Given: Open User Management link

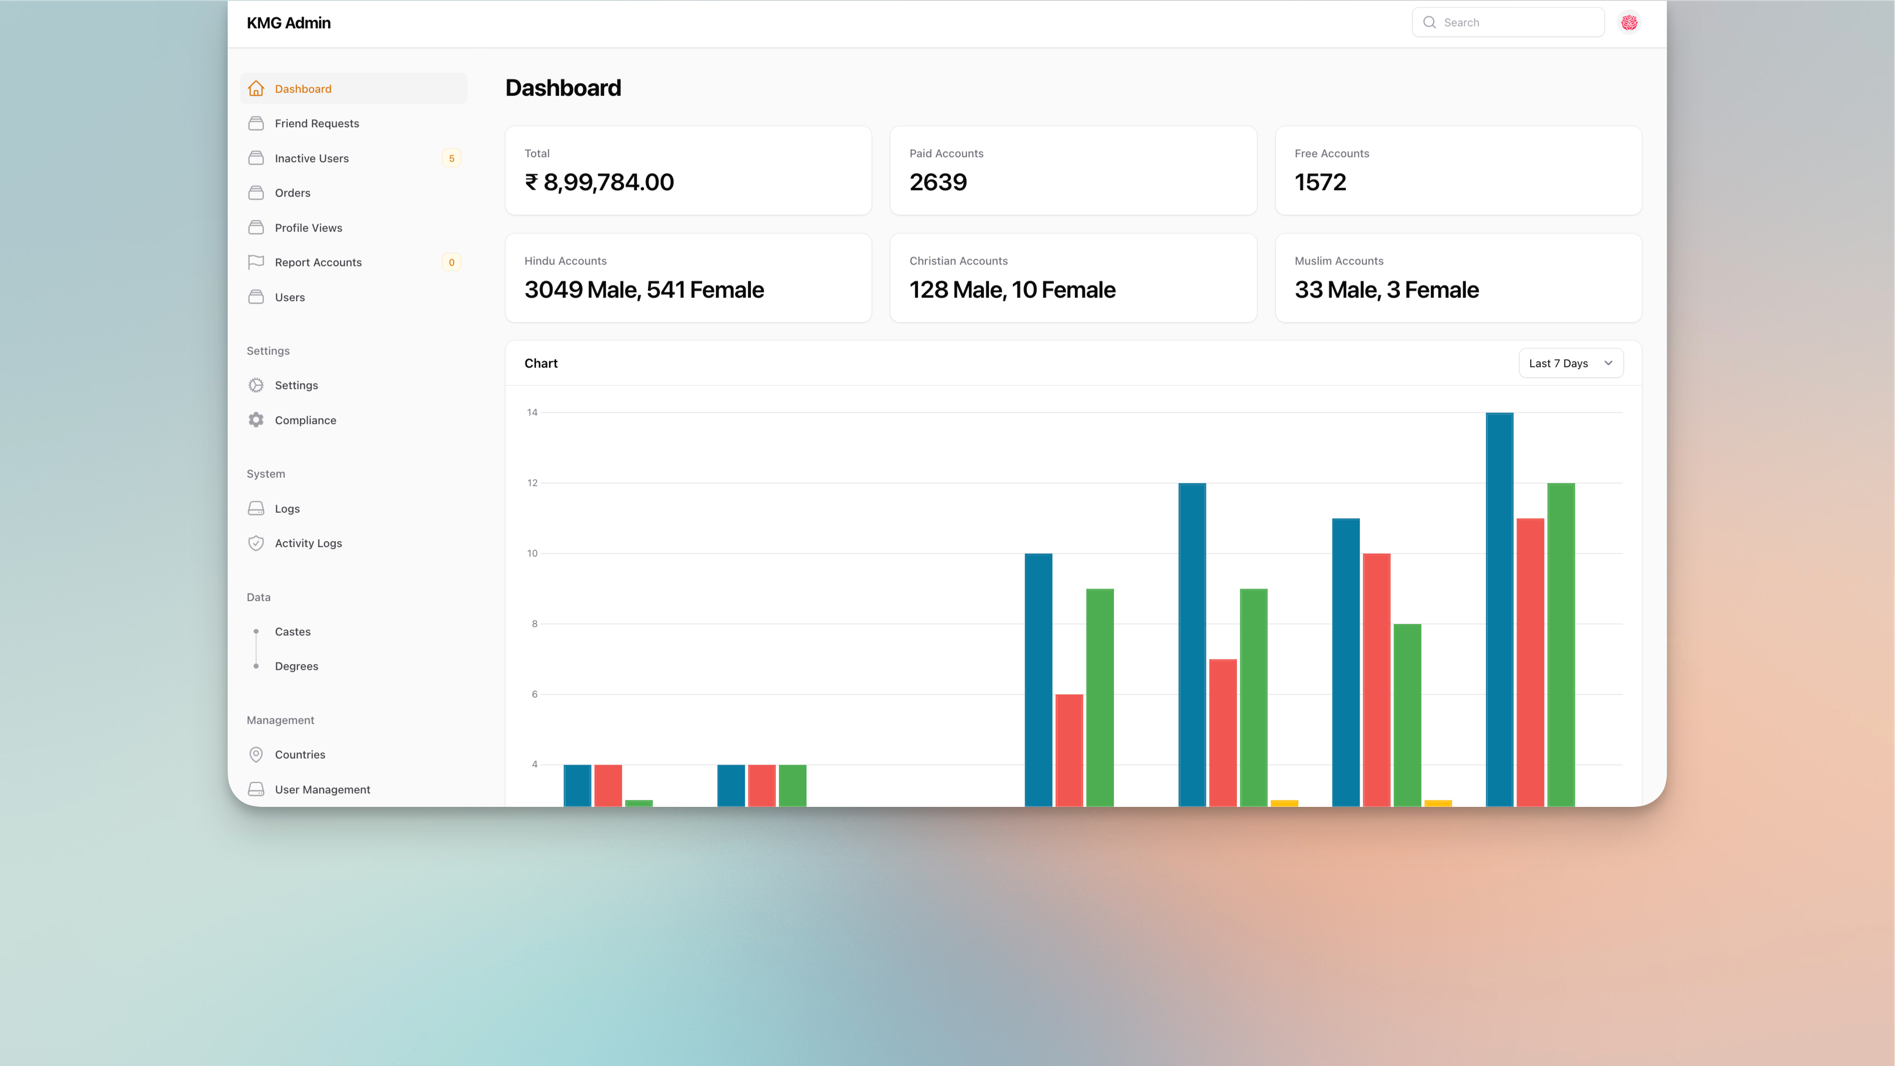Looking at the screenshot, I should [322, 790].
